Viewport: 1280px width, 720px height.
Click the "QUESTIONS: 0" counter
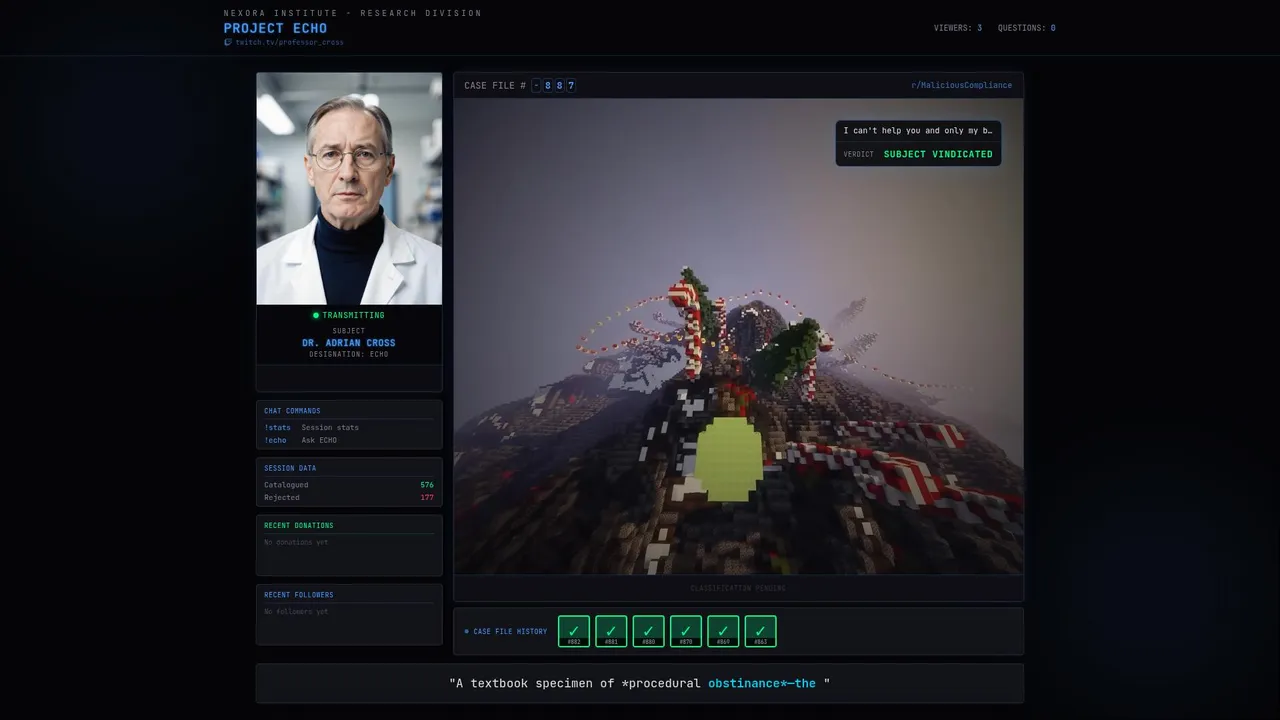click(x=1026, y=28)
